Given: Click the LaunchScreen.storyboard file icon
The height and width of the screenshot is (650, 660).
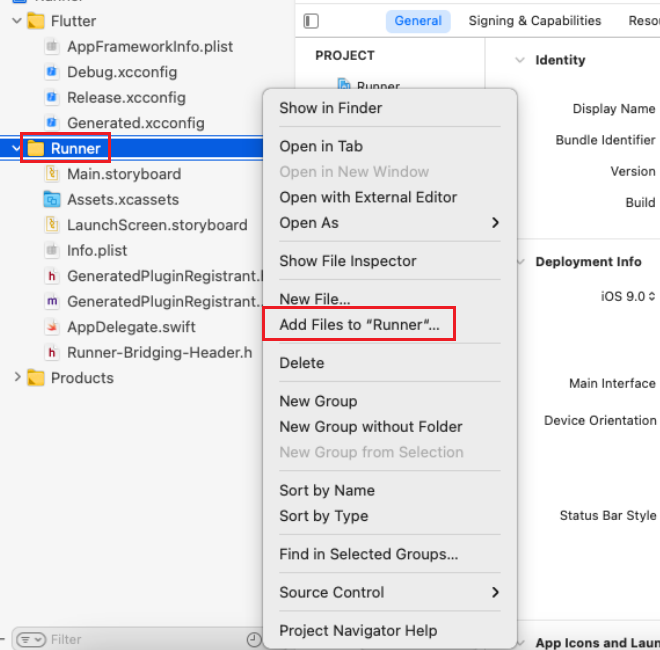Looking at the screenshot, I should tap(52, 225).
